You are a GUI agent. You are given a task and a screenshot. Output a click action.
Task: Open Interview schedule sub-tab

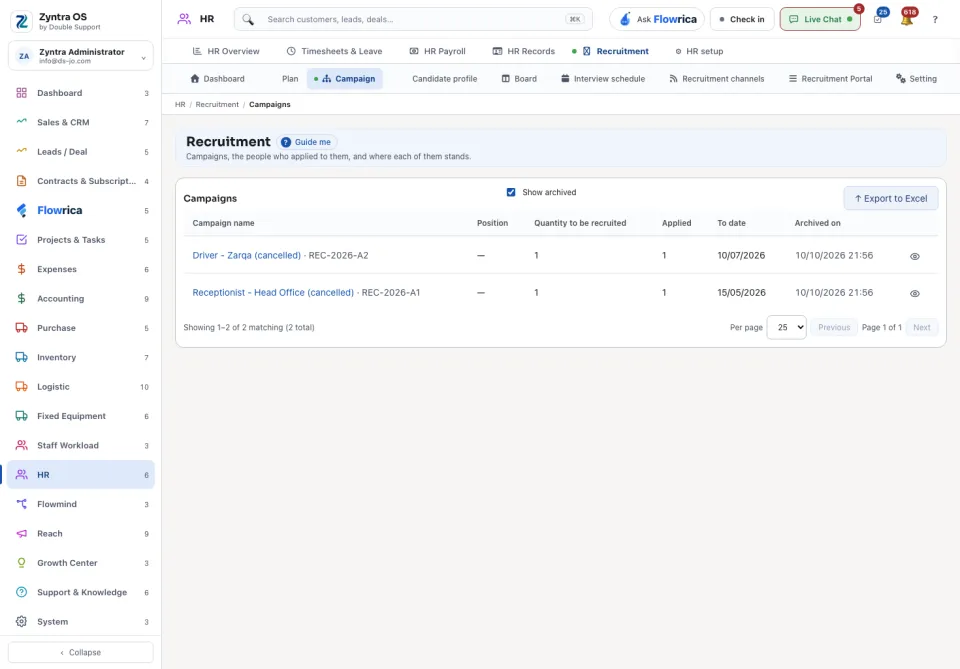coord(603,79)
